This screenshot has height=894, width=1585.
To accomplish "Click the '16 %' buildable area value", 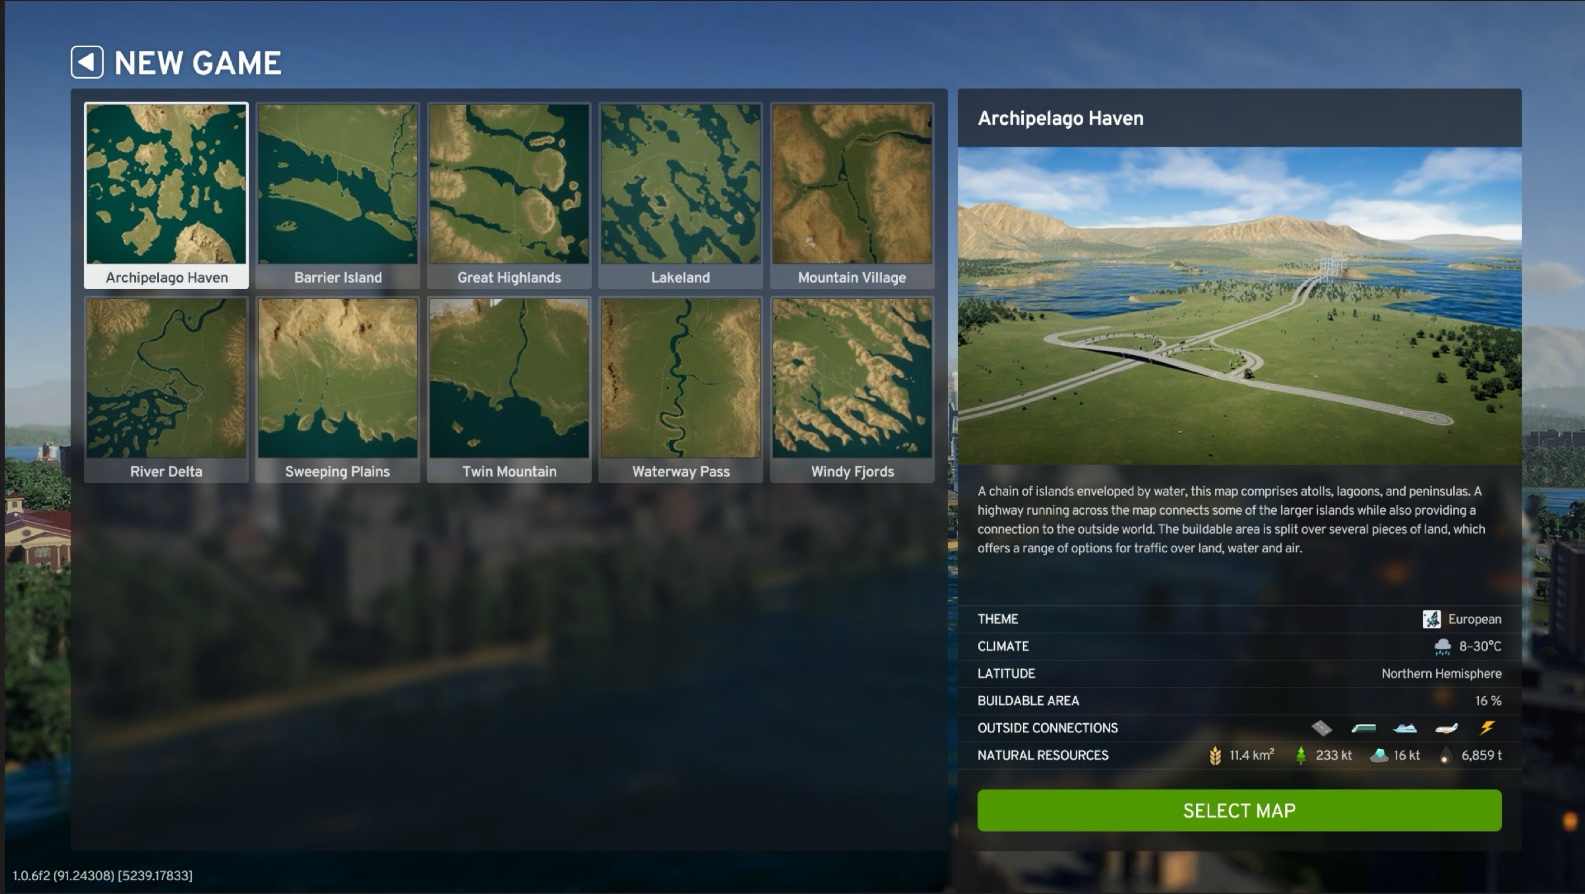I will (1488, 701).
